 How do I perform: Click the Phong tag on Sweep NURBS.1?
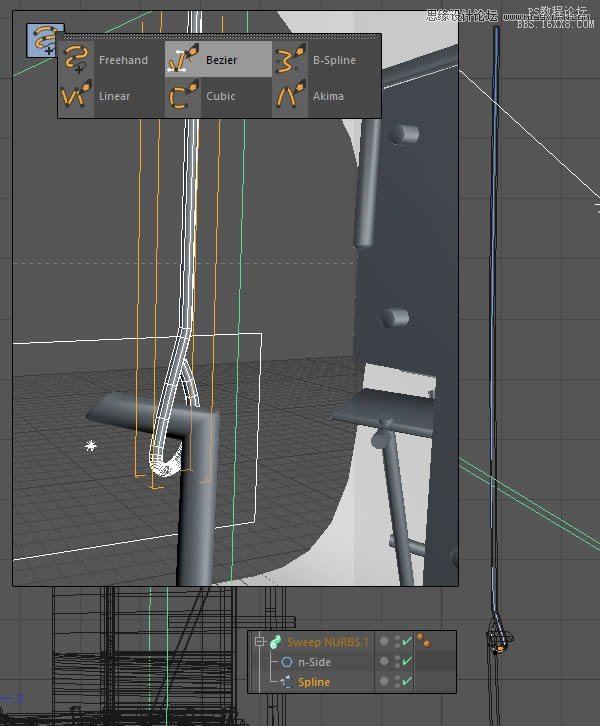tap(424, 641)
